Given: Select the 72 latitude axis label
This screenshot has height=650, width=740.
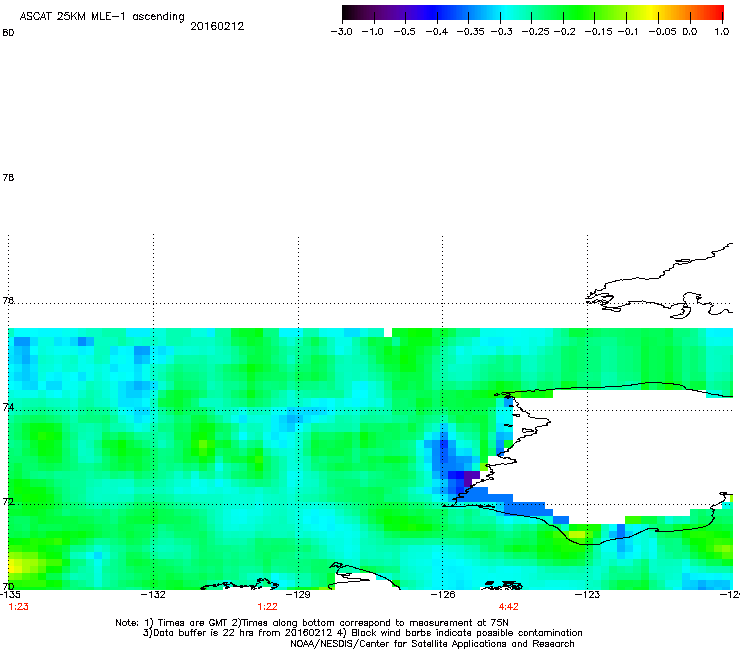Looking at the screenshot, I should (8, 501).
